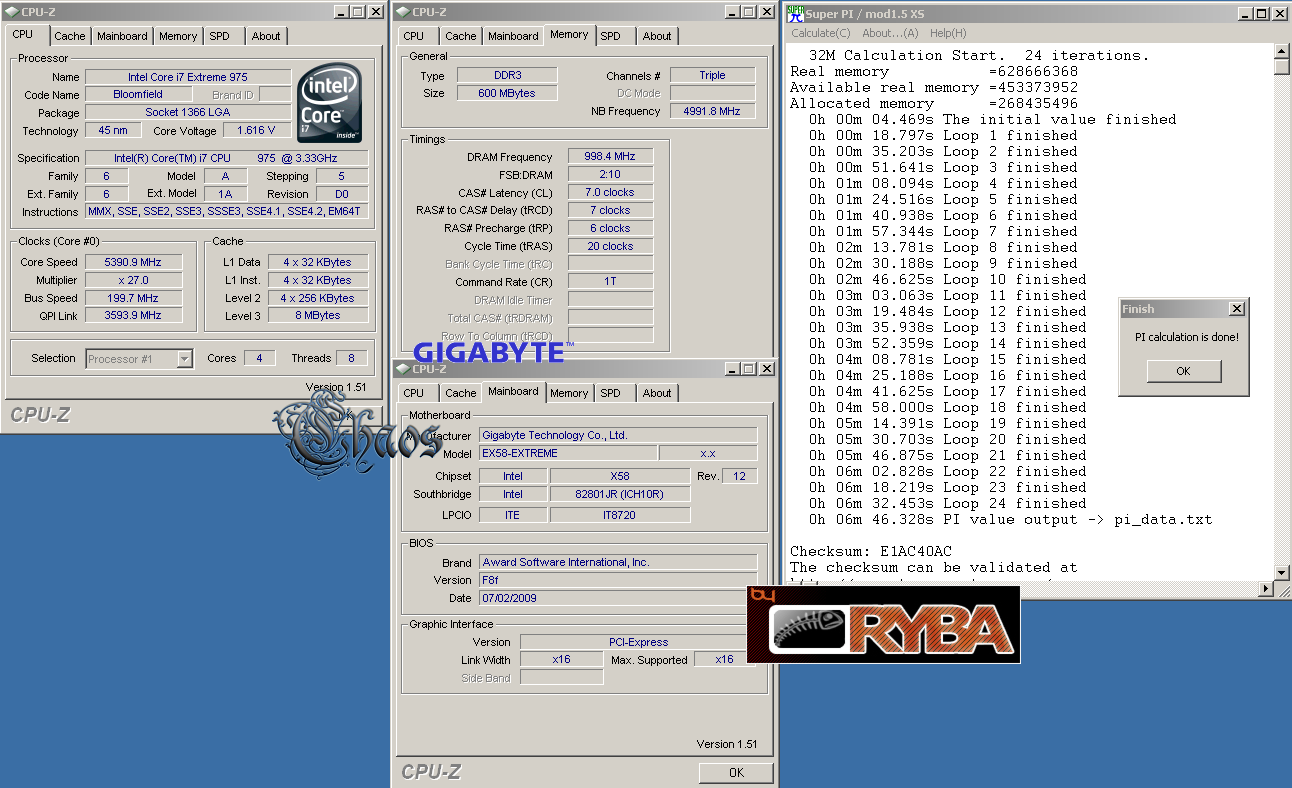Click the LPCIO value 'IT8720'
The height and width of the screenshot is (788, 1292).
[620, 515]
